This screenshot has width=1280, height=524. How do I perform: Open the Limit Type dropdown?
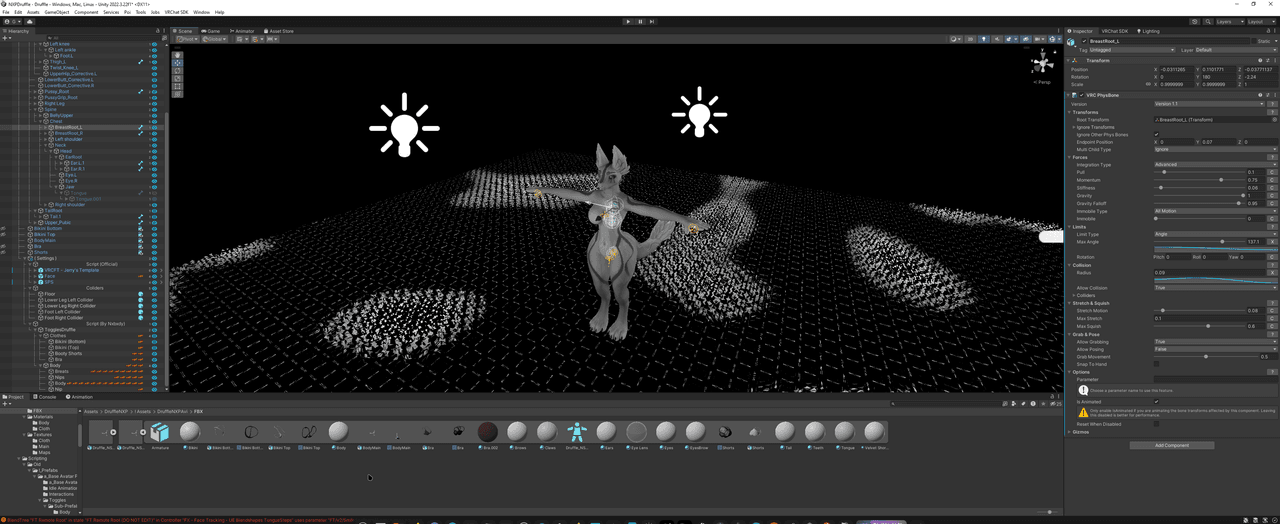pos(1215,234)
